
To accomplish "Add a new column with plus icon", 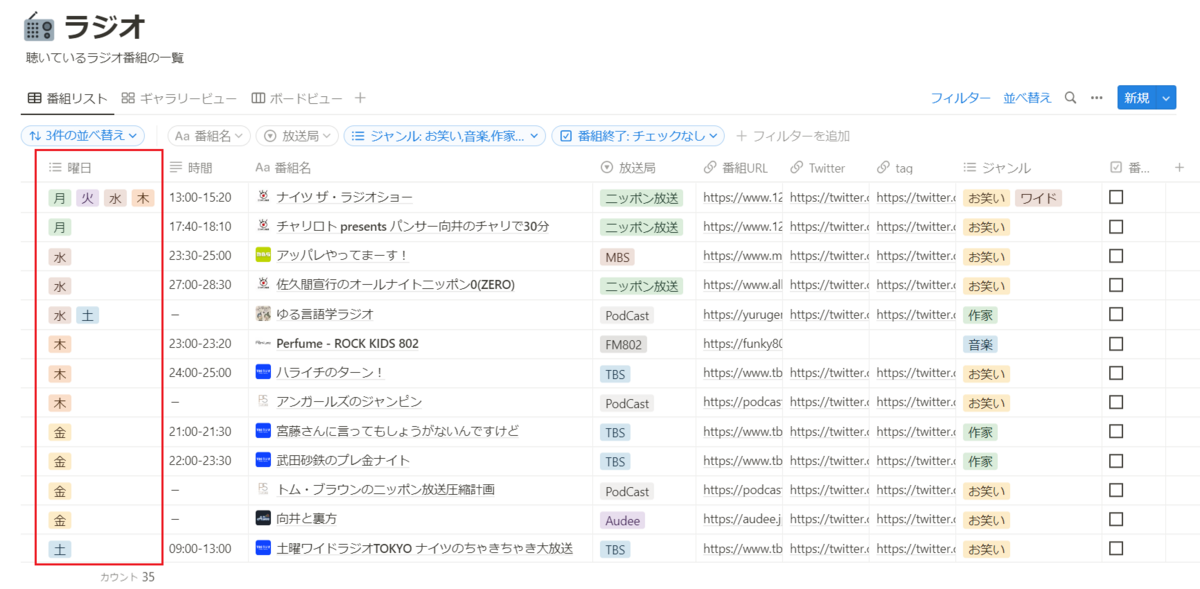I will (x=1179, y=168).
